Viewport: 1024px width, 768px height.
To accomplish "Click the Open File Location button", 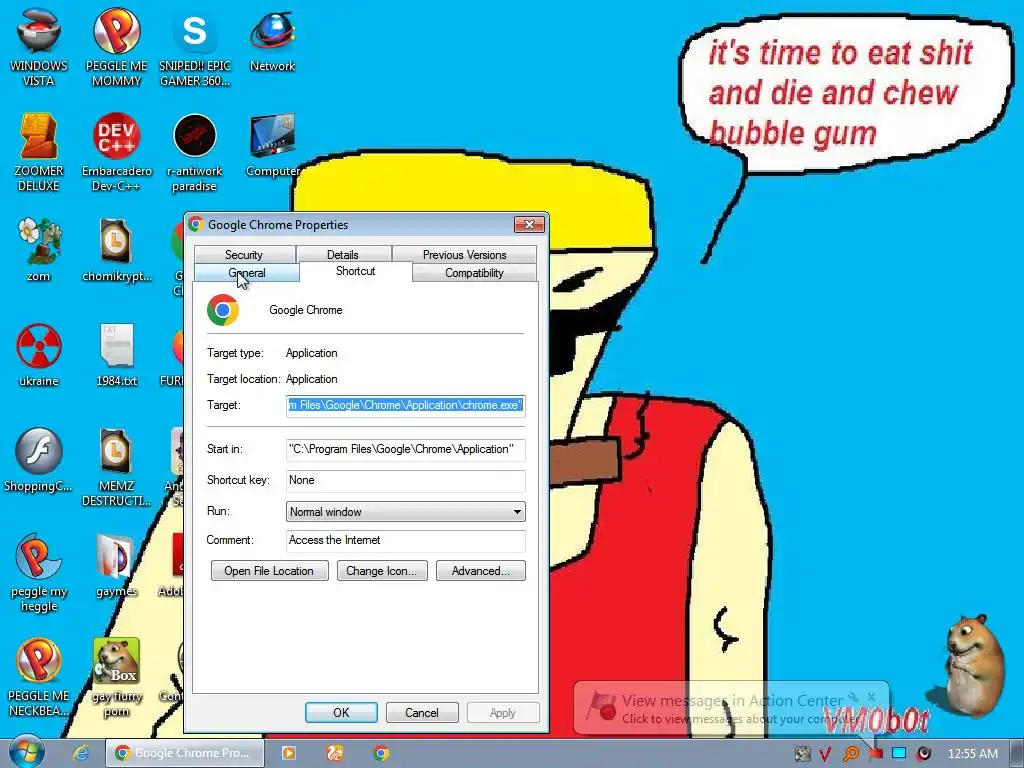I will [x=269, y=571].
